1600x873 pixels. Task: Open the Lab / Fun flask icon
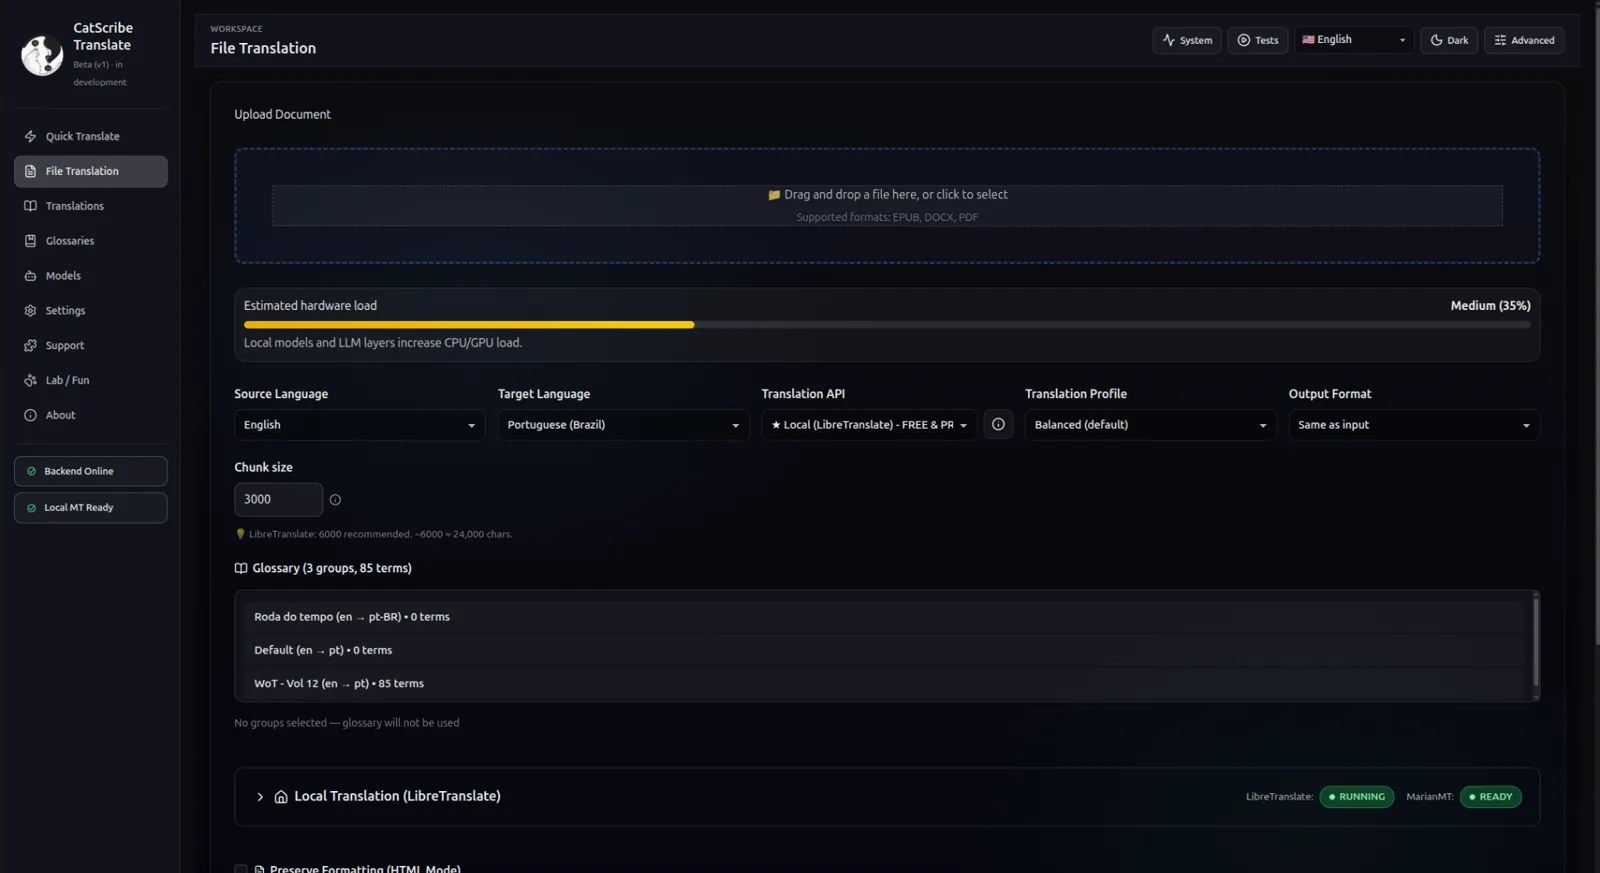tap(30, 381)
